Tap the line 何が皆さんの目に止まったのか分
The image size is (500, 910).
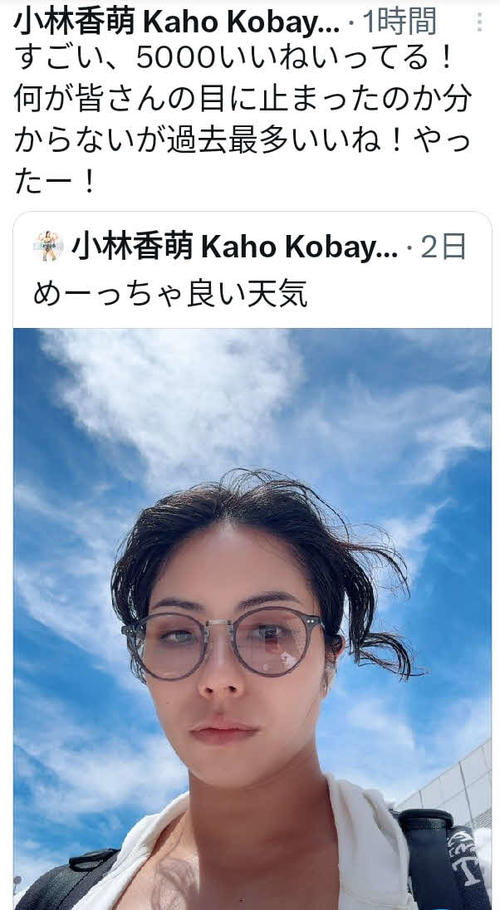pyautogui.click(x=243, y=100)
